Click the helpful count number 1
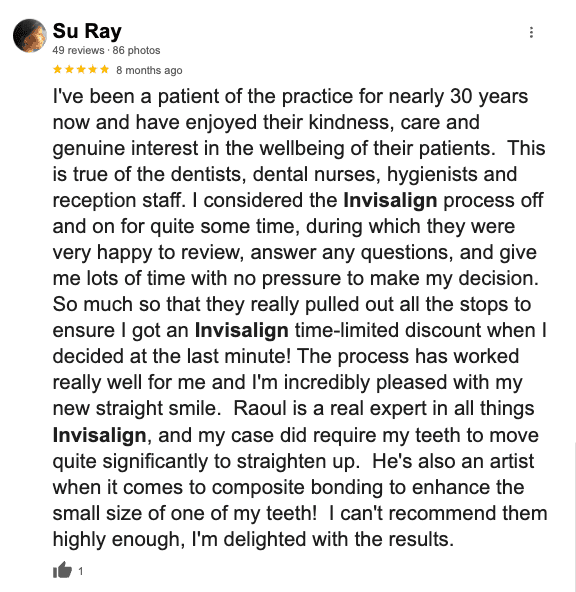This screenshot has height=592, width=576. click(80, 571)
